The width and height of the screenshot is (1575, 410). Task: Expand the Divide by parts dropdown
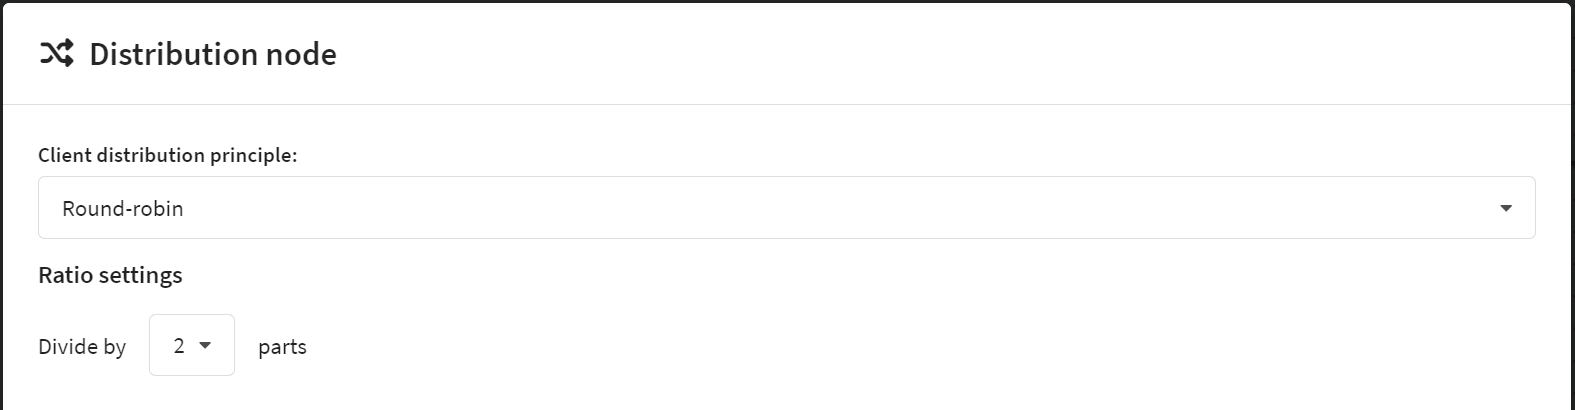point(192,345)
